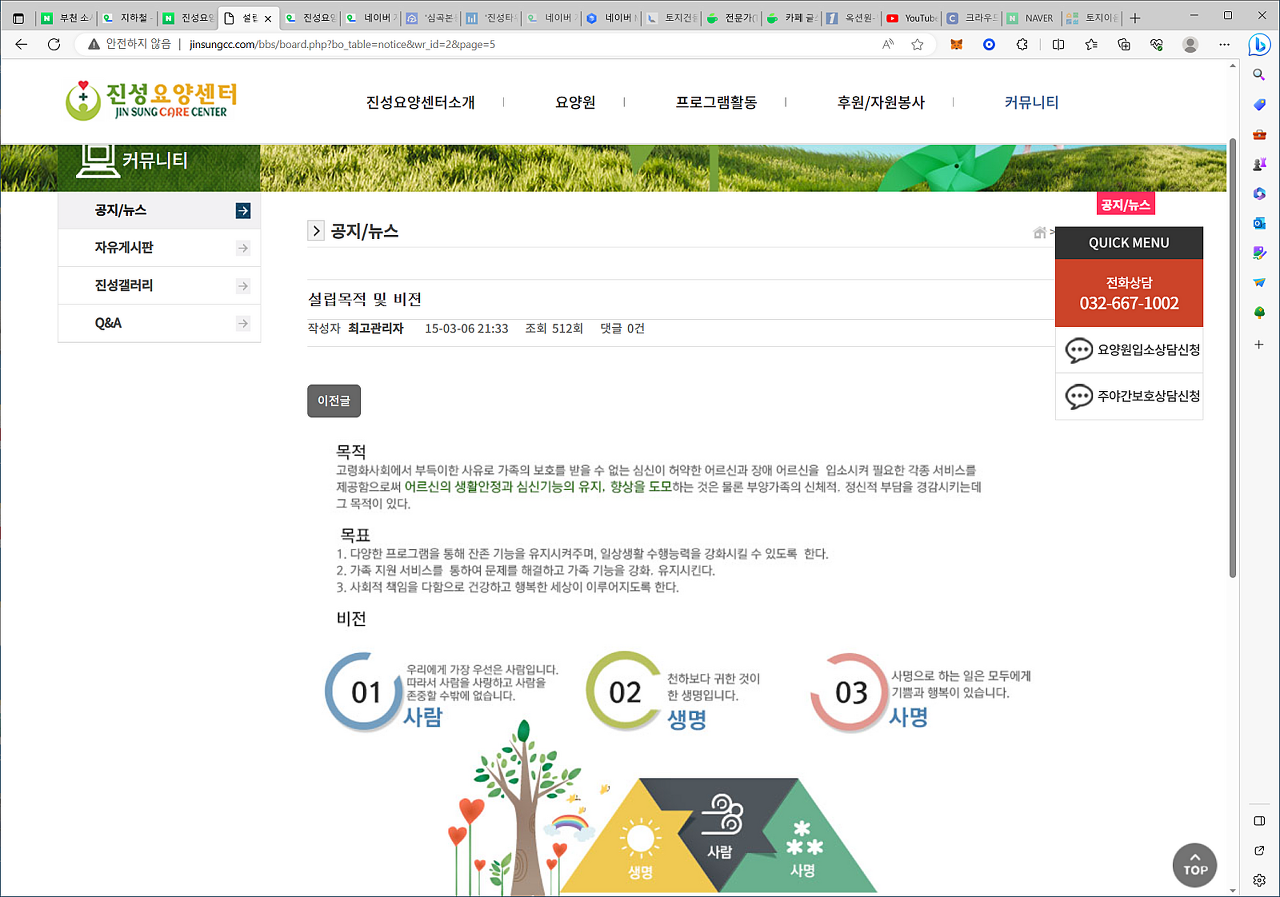This screenshot has height=897, width=1280.
Task: Open the 커뮤니티 menu
Action: 1031,102
